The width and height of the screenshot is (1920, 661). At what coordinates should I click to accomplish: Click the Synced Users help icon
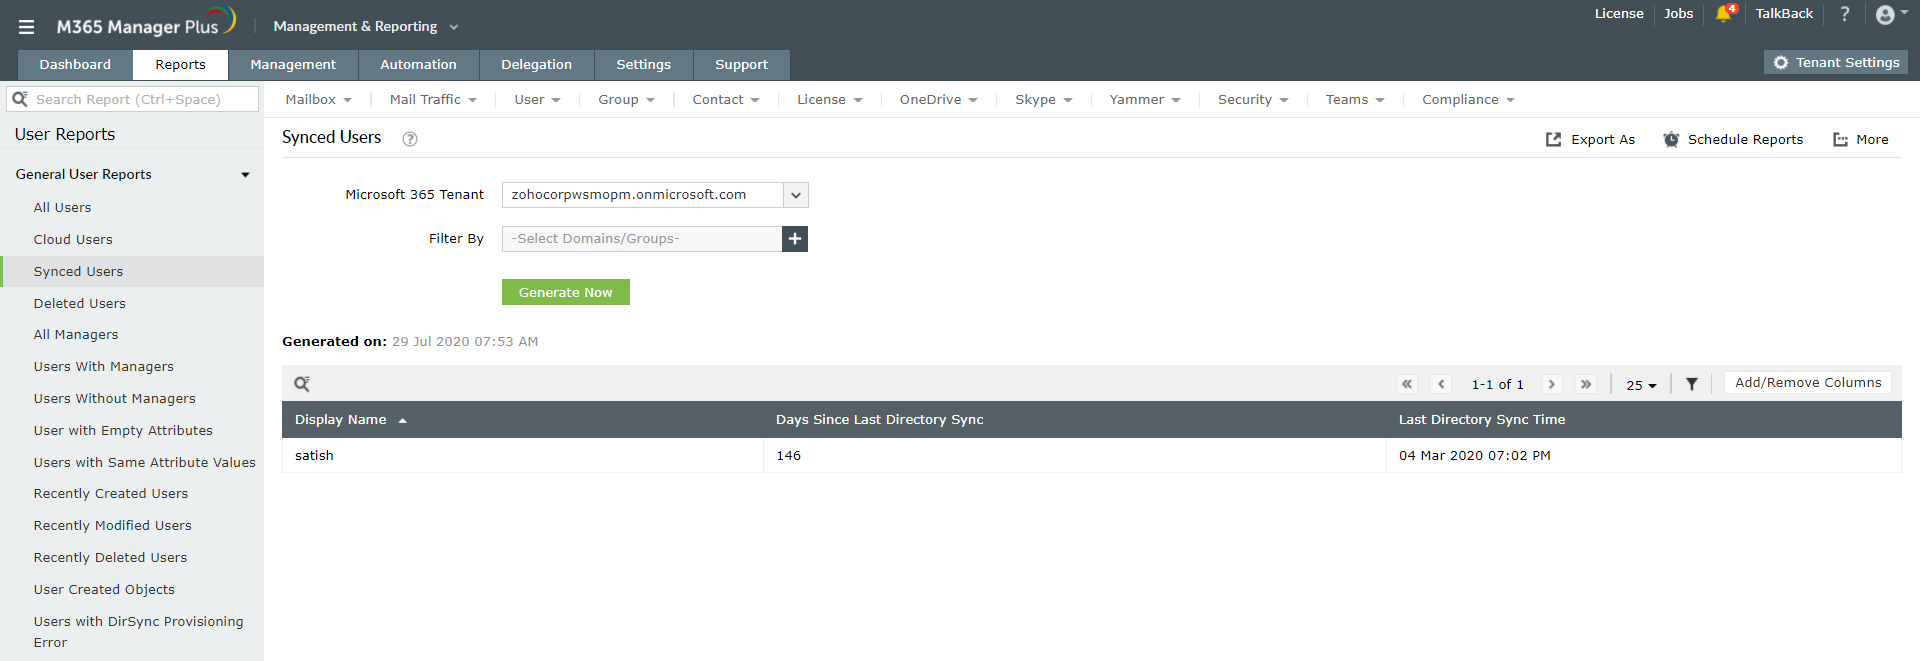pos(410,139)
